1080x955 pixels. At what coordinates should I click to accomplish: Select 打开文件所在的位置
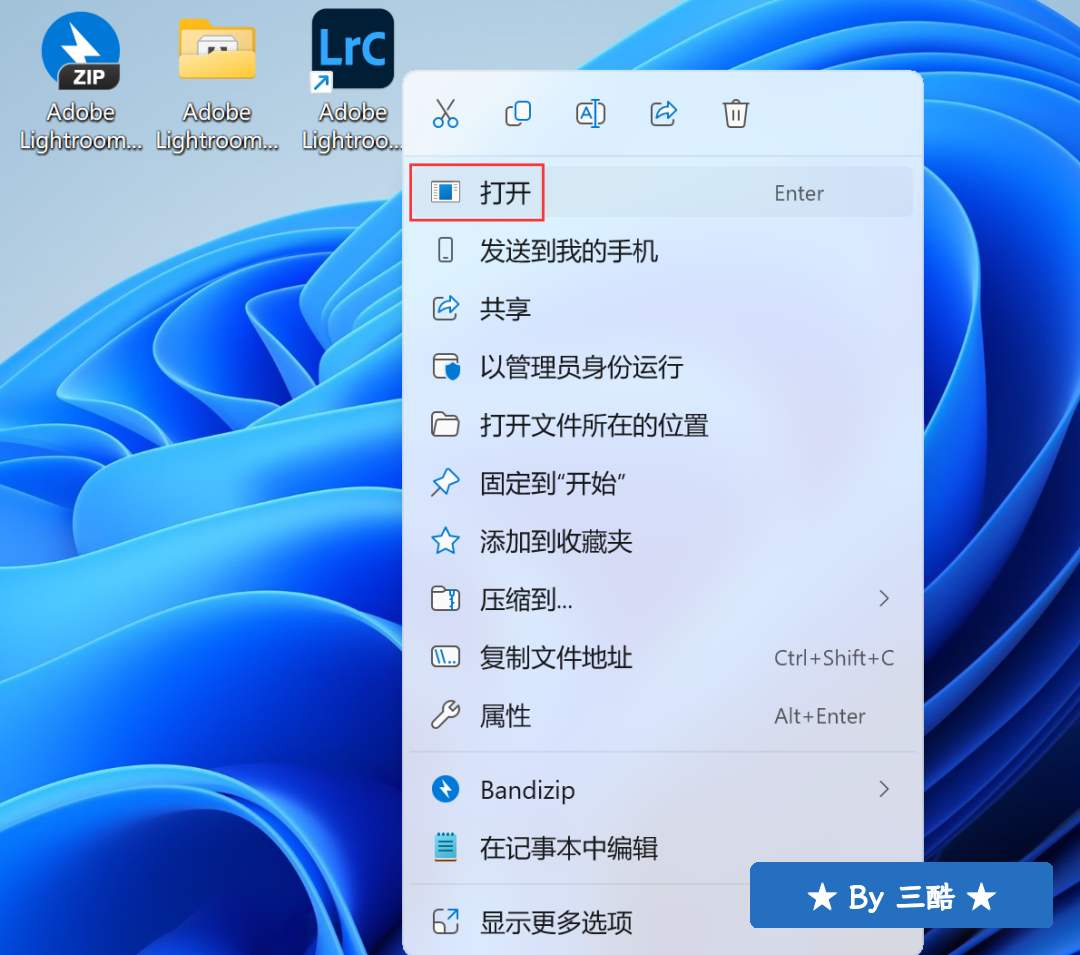click(x=661, y=425)
